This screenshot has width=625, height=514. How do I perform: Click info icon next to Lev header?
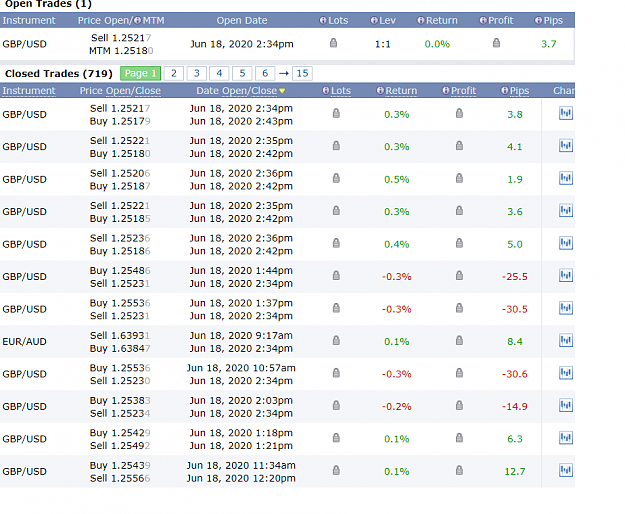374,20
